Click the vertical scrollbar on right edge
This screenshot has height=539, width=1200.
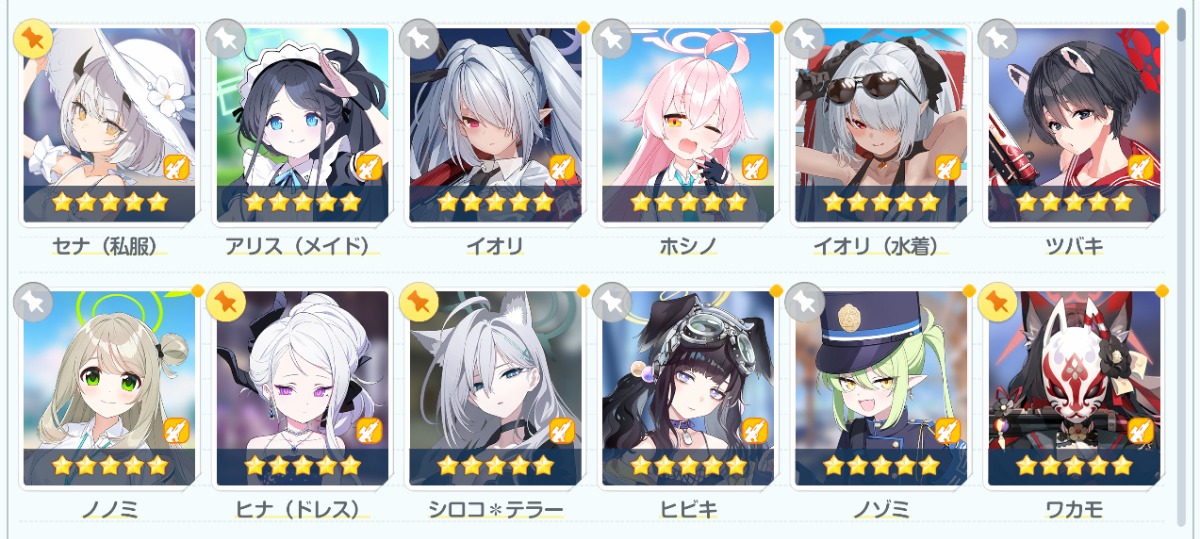tap(1183, 269)
